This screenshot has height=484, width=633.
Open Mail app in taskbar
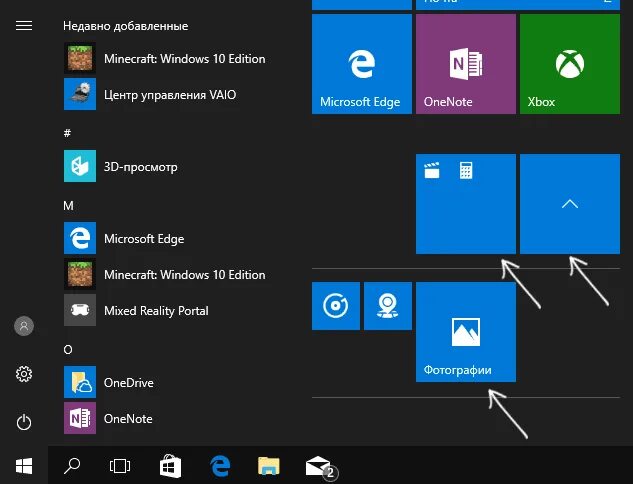point(321,467)
